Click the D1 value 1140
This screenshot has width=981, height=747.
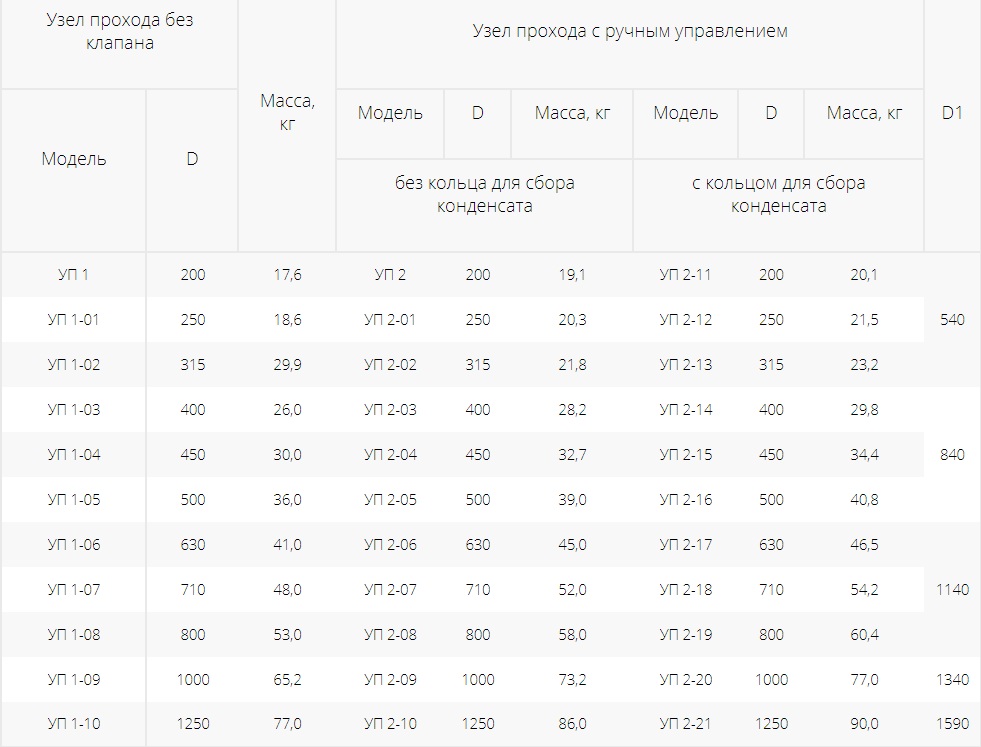[952, 589]
